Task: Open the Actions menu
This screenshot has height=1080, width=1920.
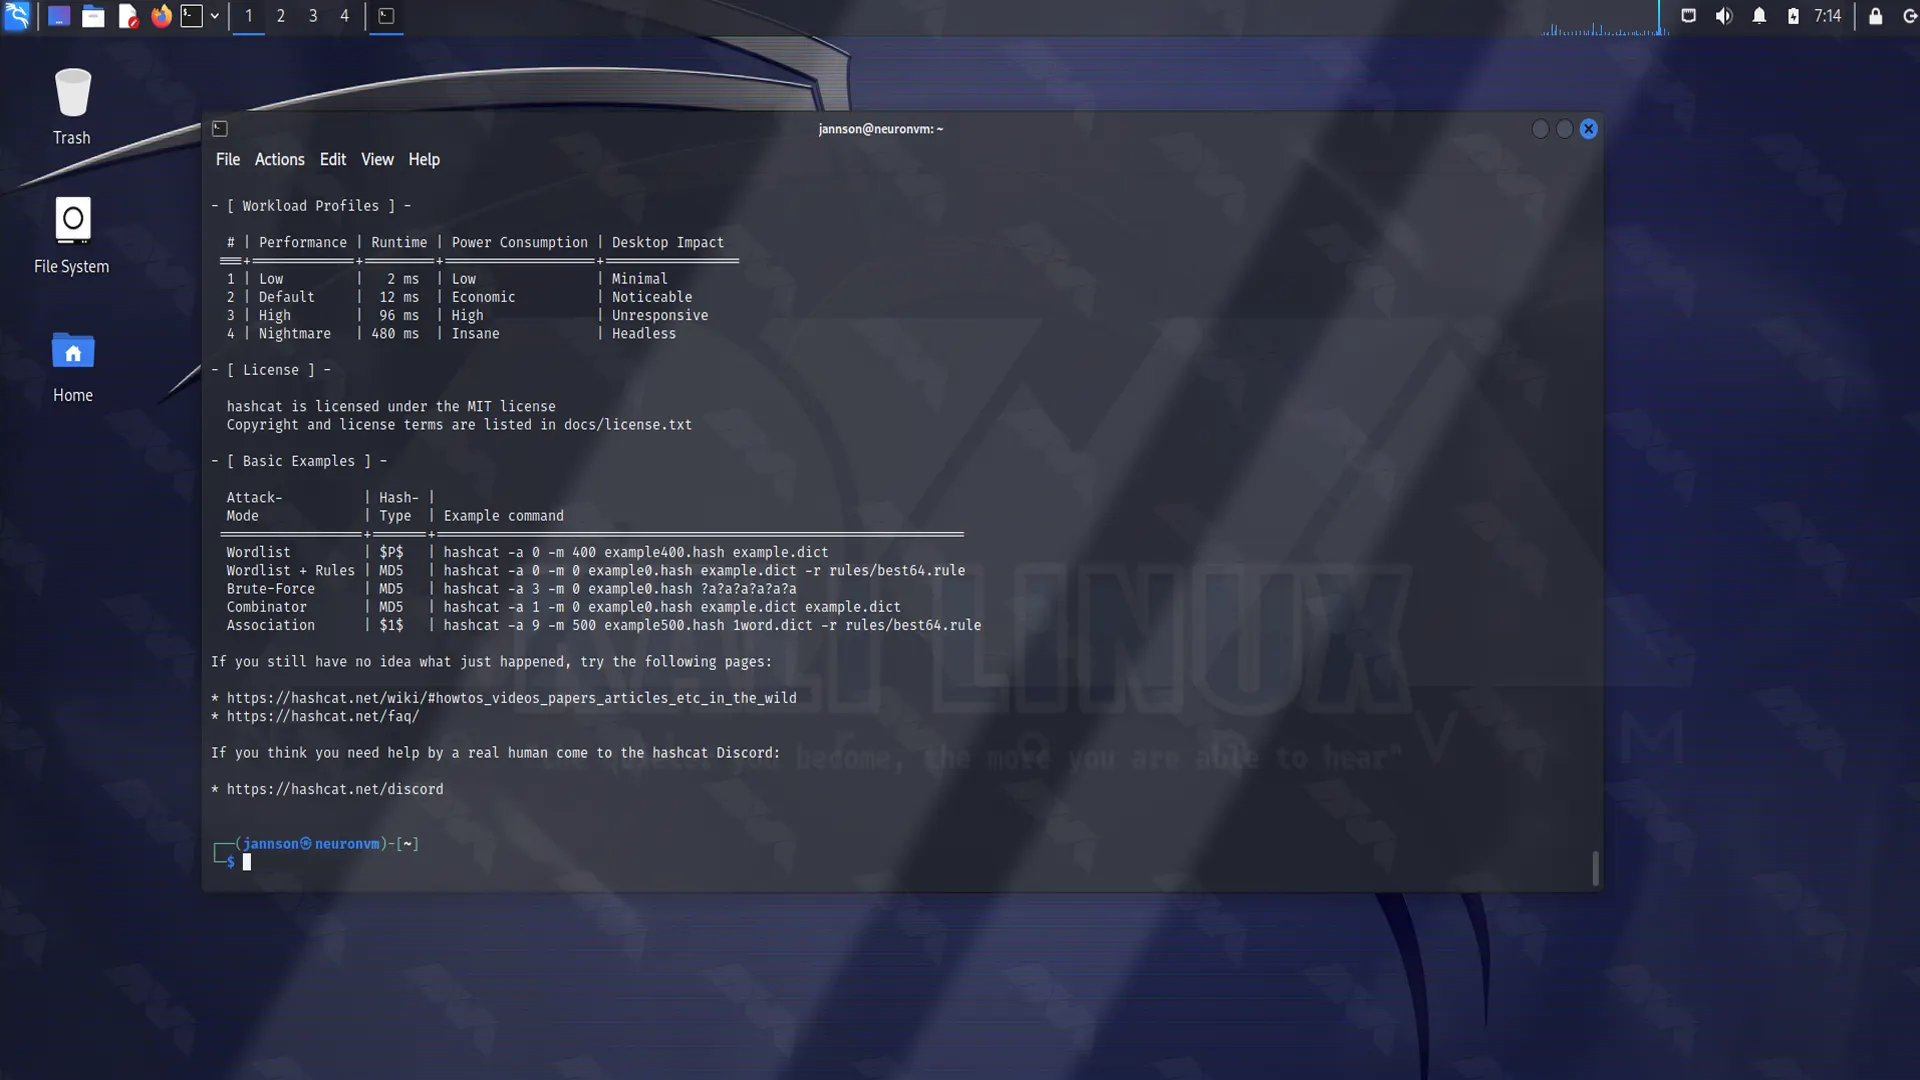Action: (280, 158)
